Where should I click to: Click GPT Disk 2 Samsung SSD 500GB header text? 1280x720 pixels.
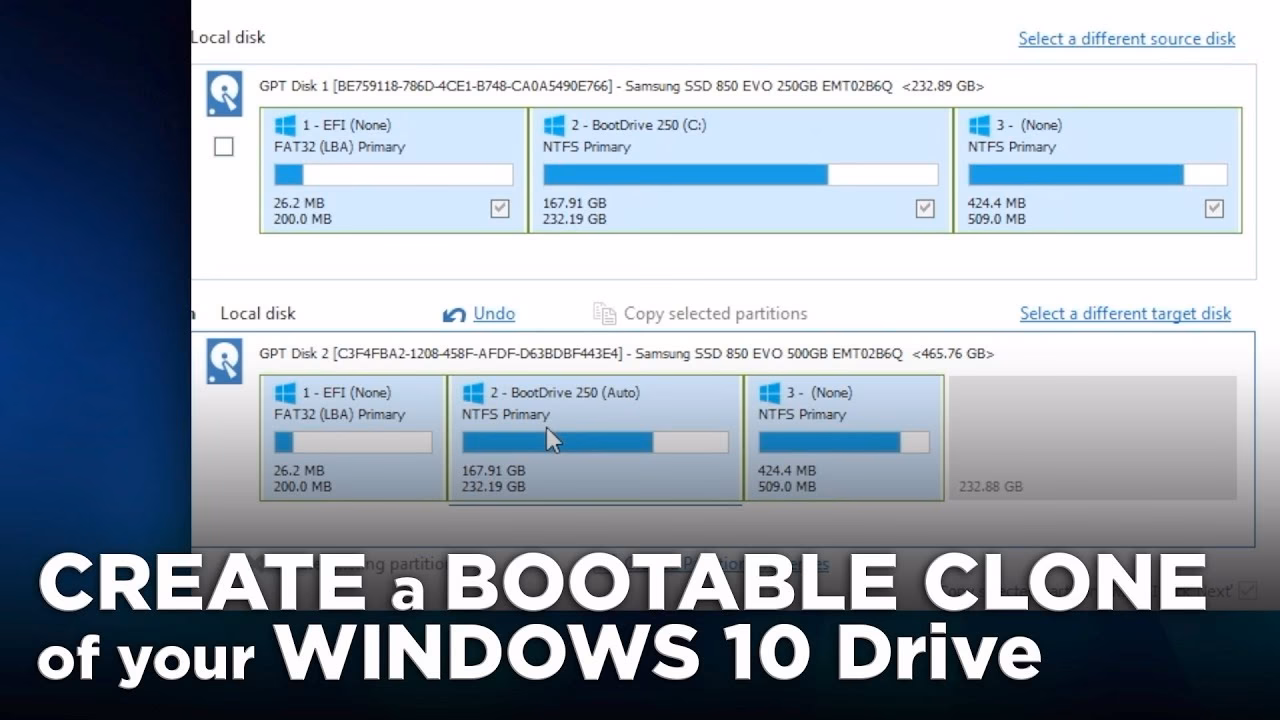[626, 354]
